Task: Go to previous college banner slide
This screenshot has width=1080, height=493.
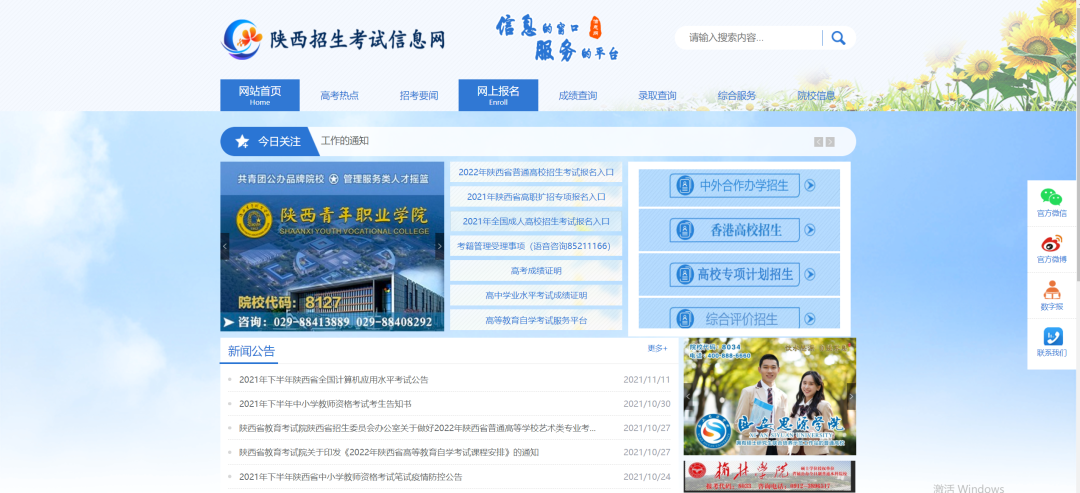Action: coord(225,246)
